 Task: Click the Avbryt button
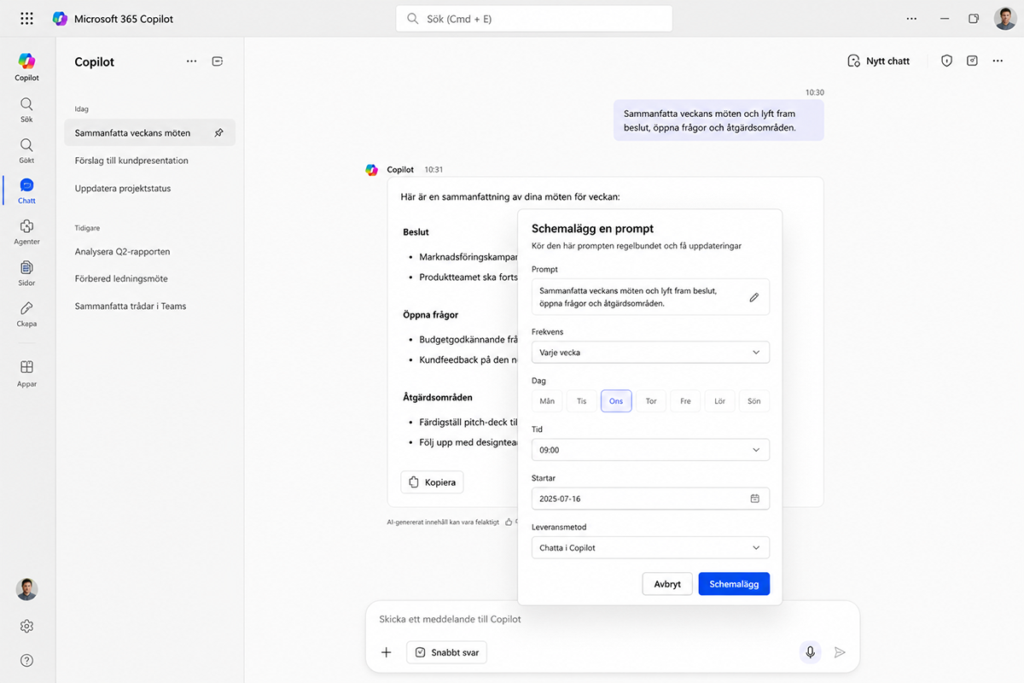[667, 584]
